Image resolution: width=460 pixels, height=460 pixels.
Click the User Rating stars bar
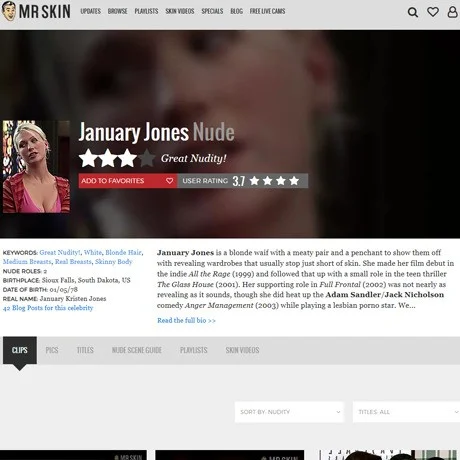pyautogui.click(x=243, y=181)
